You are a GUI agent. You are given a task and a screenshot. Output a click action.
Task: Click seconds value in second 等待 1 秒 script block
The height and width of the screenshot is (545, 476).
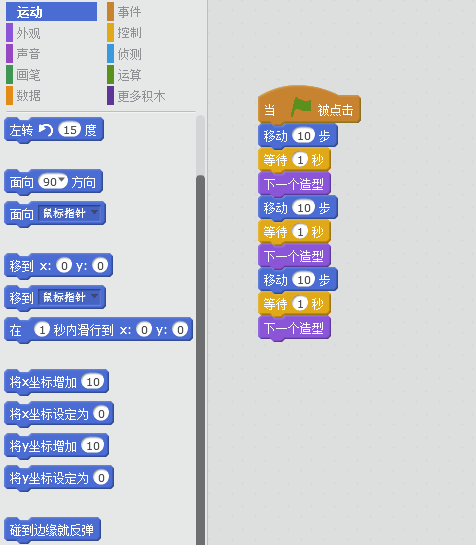click(300, 232)
